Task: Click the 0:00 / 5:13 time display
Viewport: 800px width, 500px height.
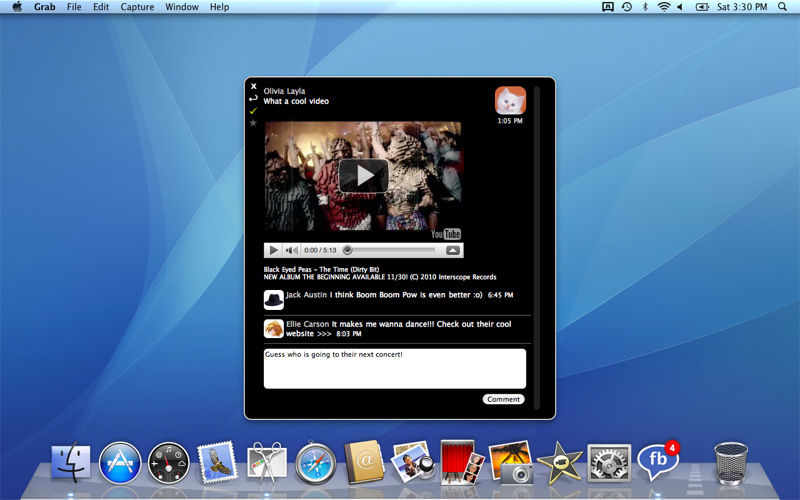Action: pos(320,250)
